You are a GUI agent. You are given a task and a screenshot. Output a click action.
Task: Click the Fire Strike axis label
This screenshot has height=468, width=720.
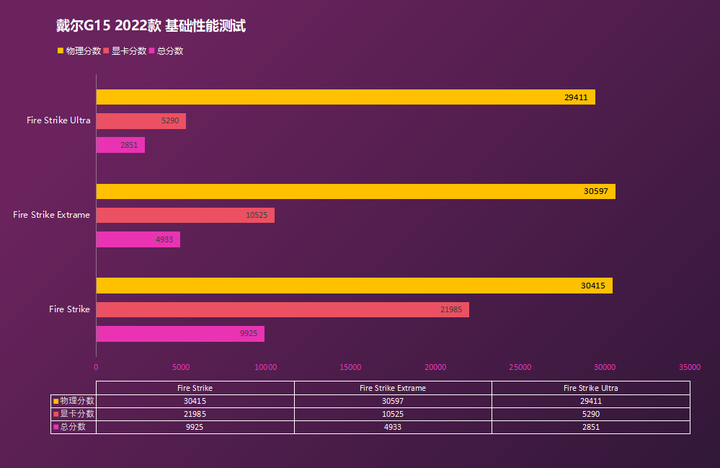point(69,309)
